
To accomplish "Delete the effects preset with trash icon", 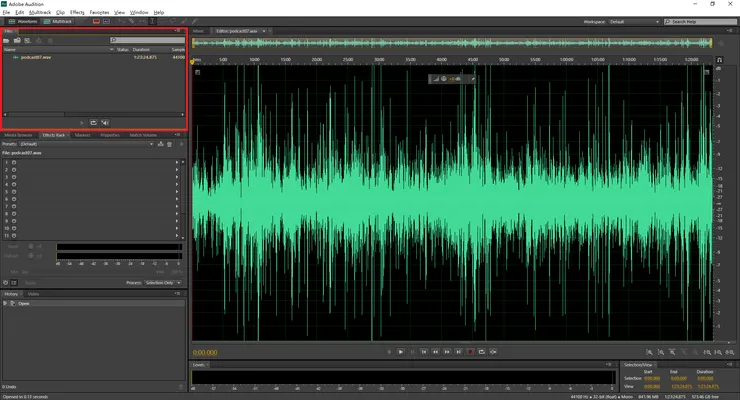I will coord(170,144).
